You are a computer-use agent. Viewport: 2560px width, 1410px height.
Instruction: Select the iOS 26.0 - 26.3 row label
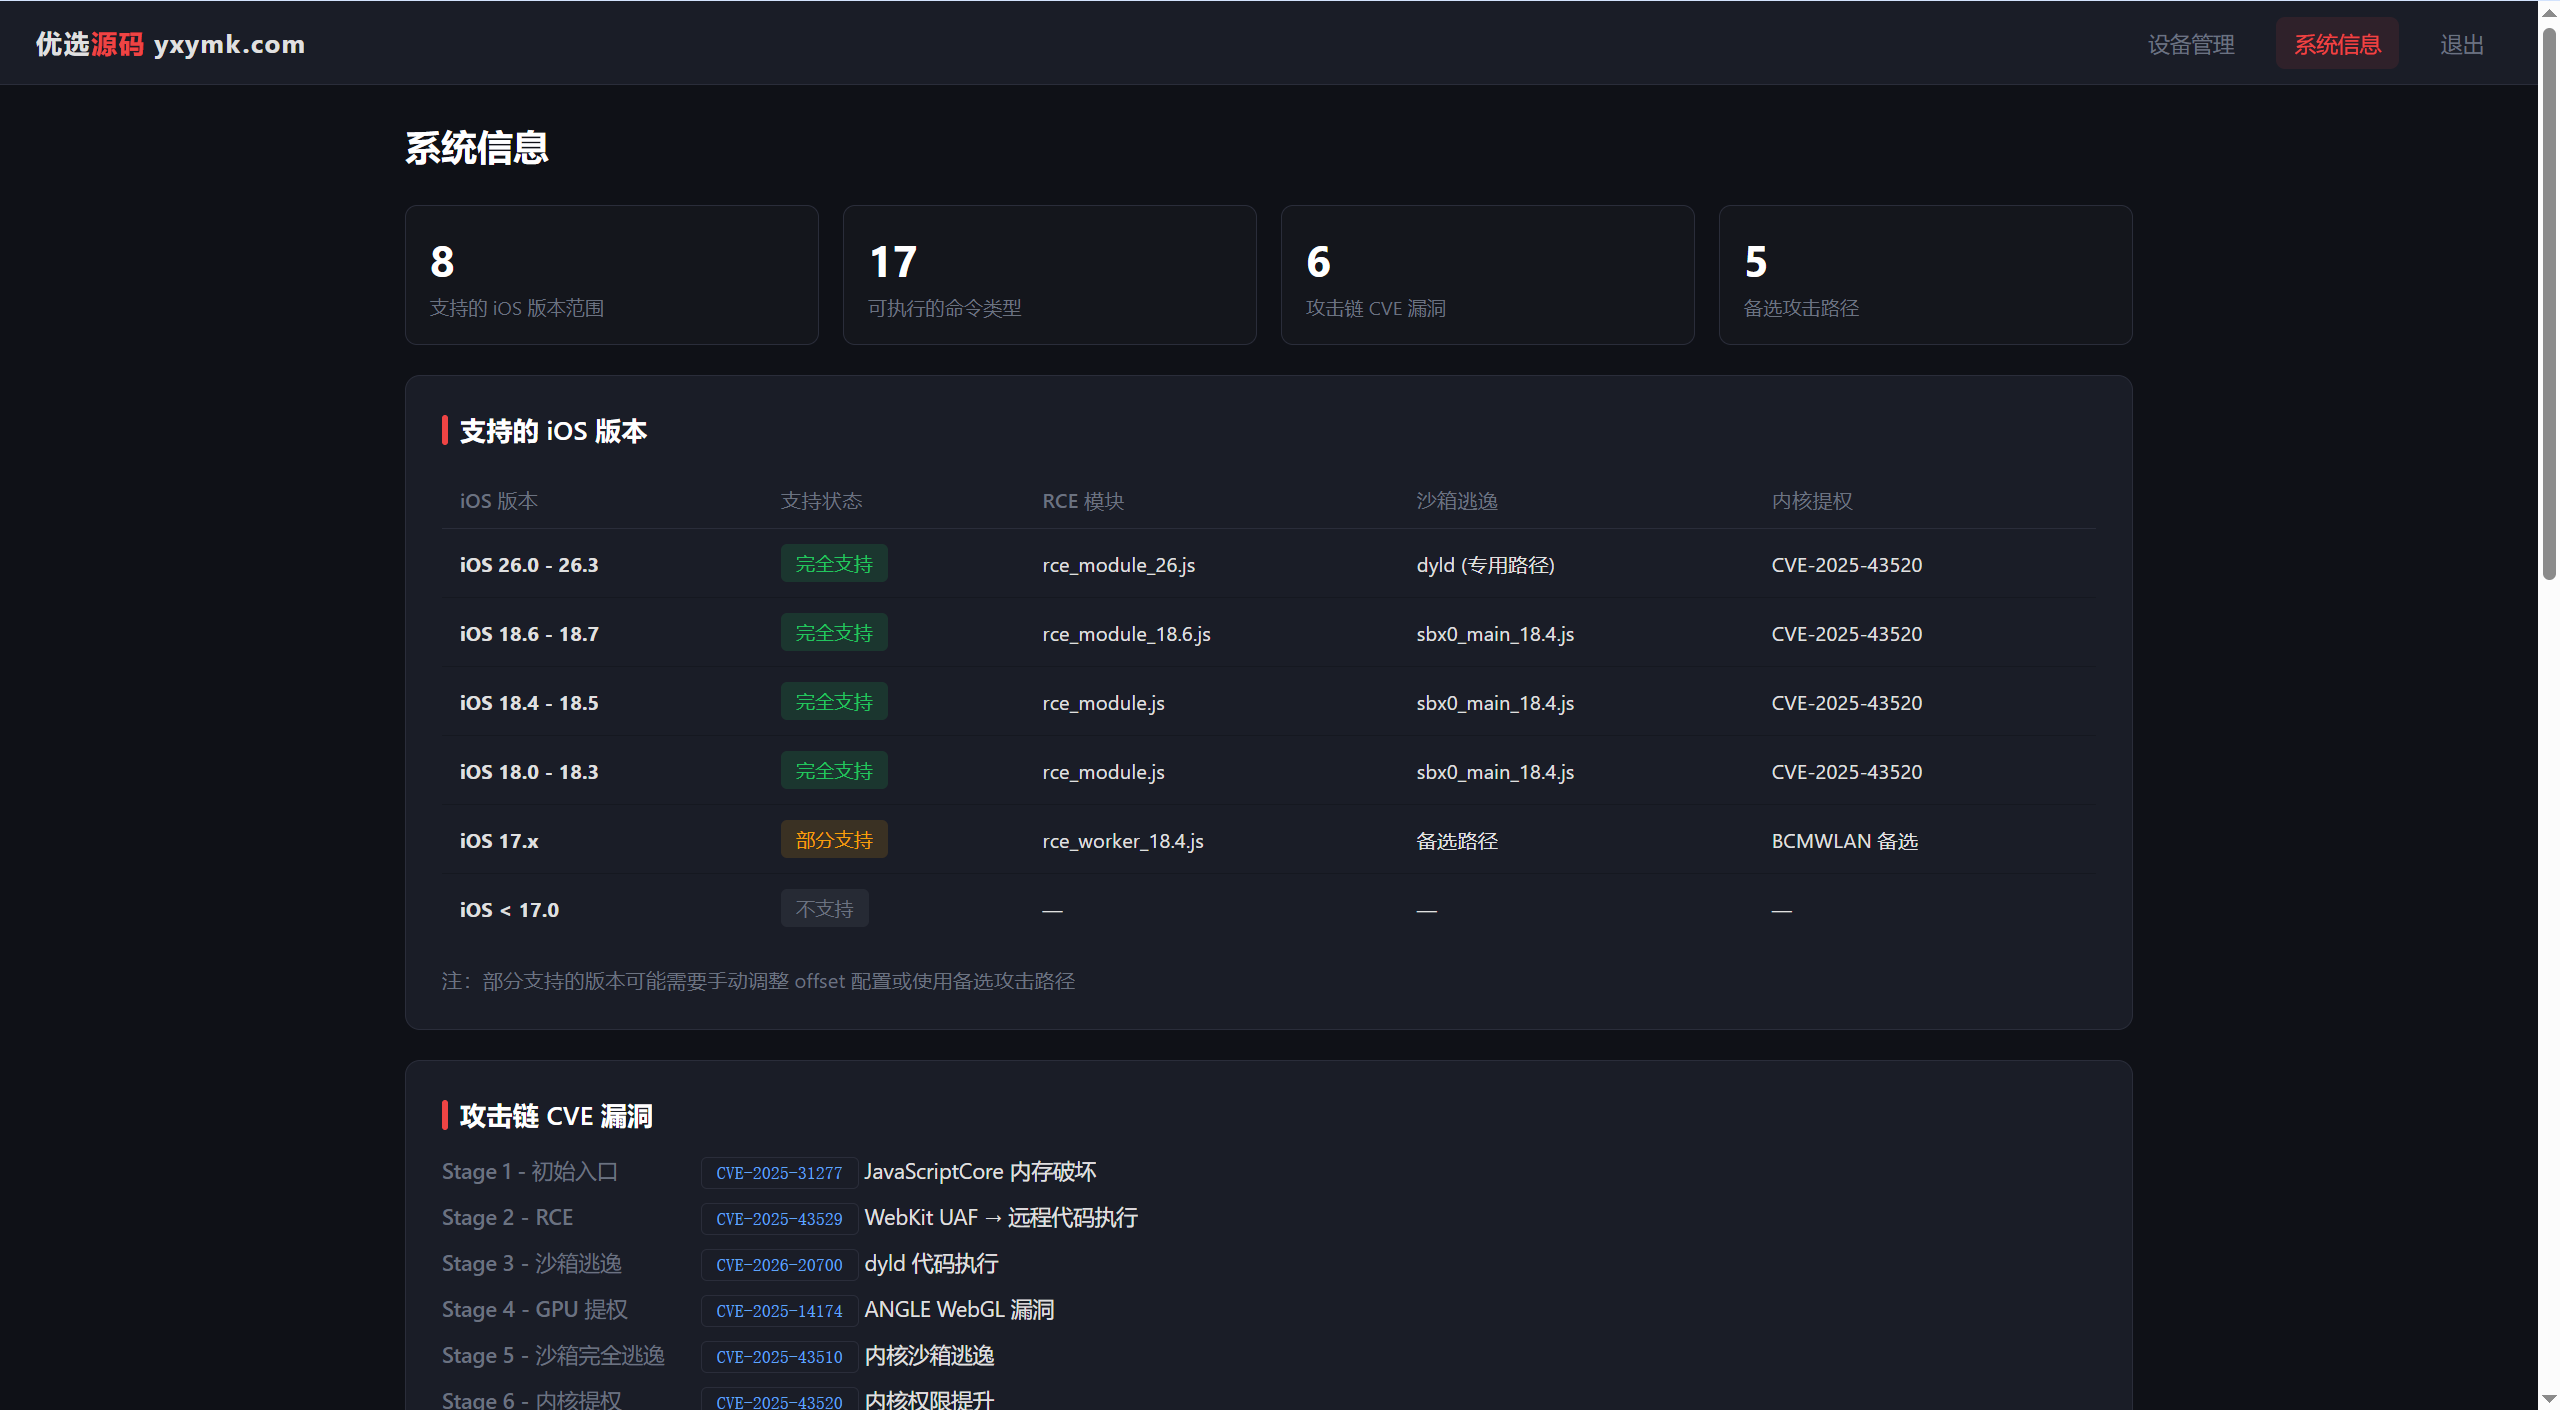[529, 565]
